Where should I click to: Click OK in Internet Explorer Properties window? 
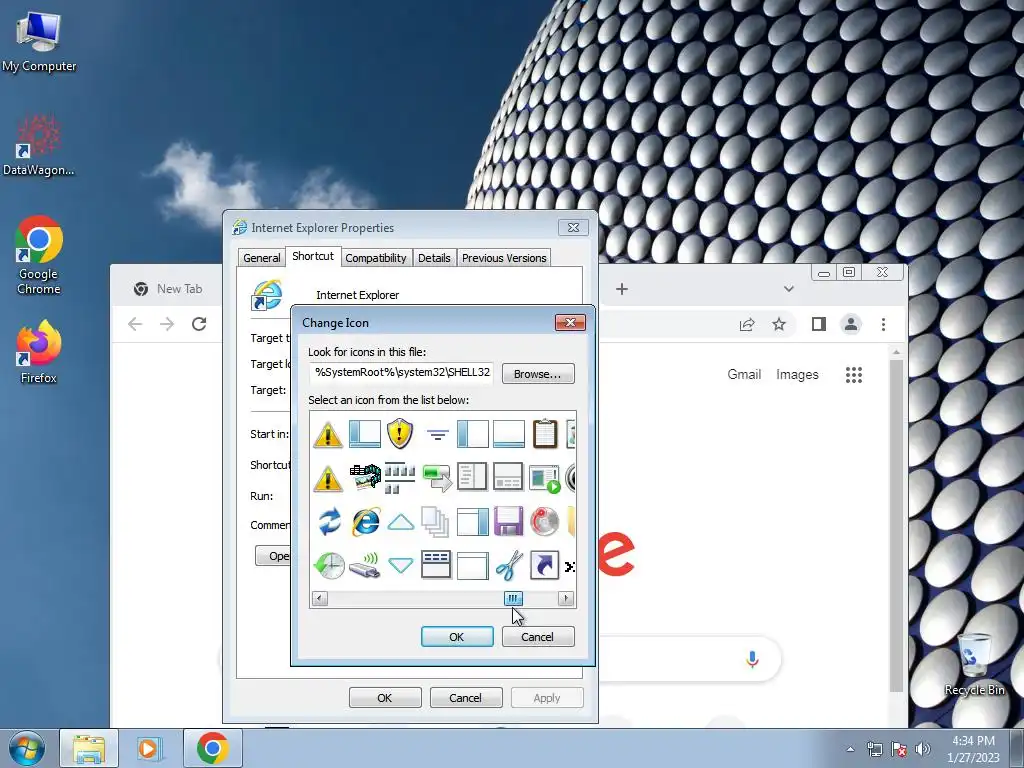point(385,697)
